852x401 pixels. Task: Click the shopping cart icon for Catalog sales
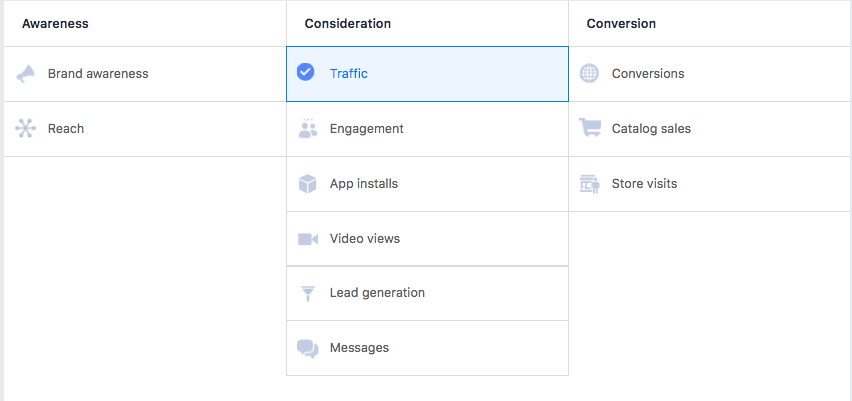[590, 129]
